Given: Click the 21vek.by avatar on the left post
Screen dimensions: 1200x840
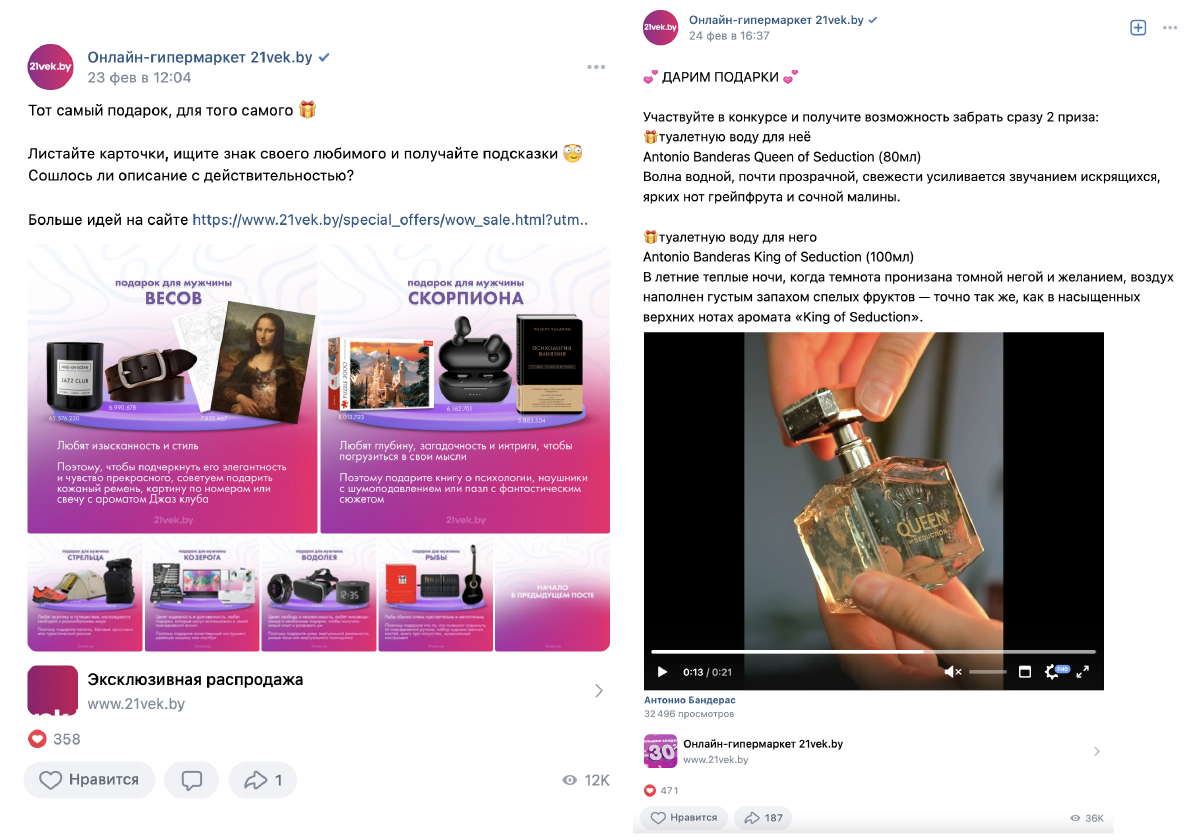Looking at the screenshot, I should tap(51, 67).
